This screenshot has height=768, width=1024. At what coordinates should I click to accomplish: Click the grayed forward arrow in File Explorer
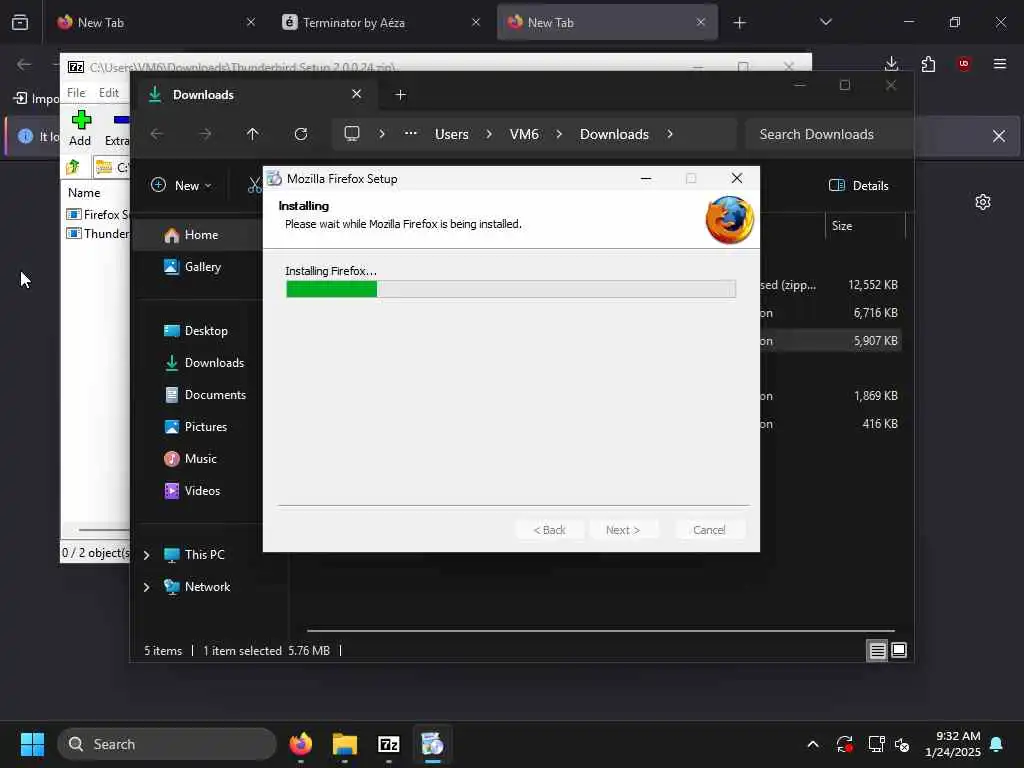[x=205, y=134]
